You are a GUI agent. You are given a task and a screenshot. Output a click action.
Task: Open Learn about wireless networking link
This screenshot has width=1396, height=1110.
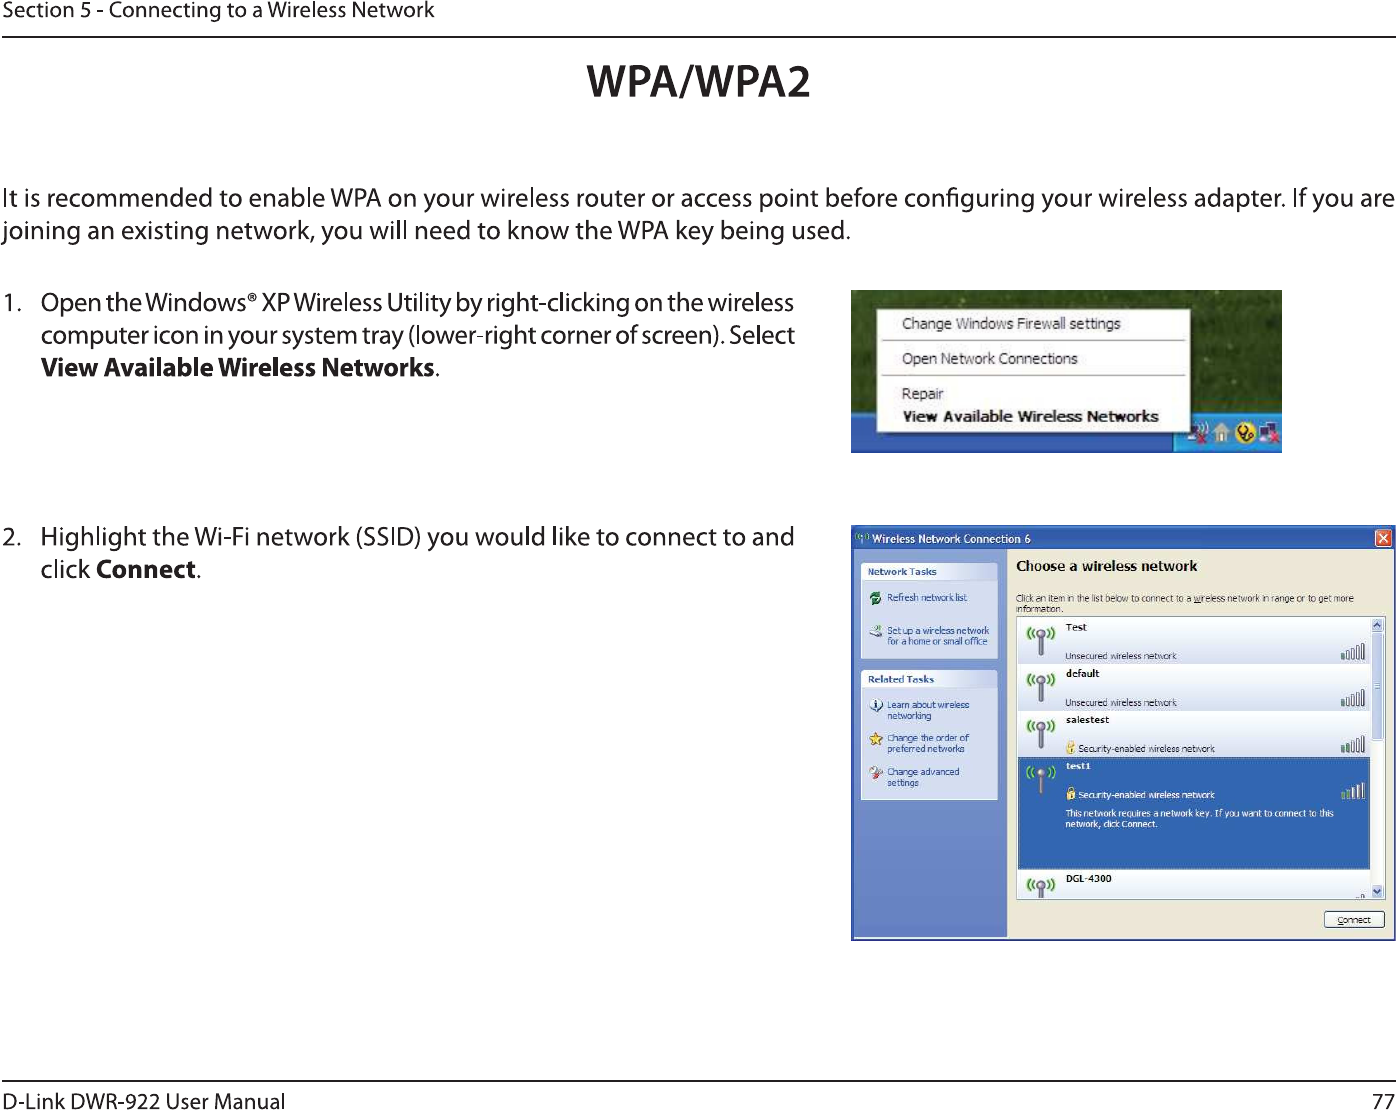click(928, 710)
